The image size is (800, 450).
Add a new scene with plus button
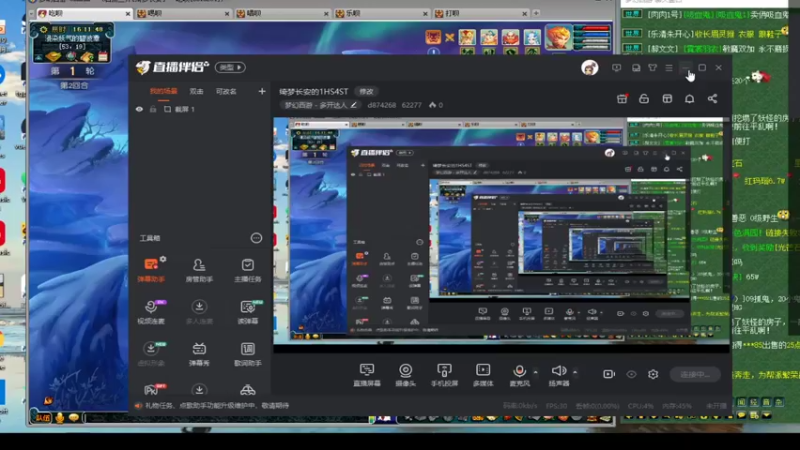click(262, 91)
